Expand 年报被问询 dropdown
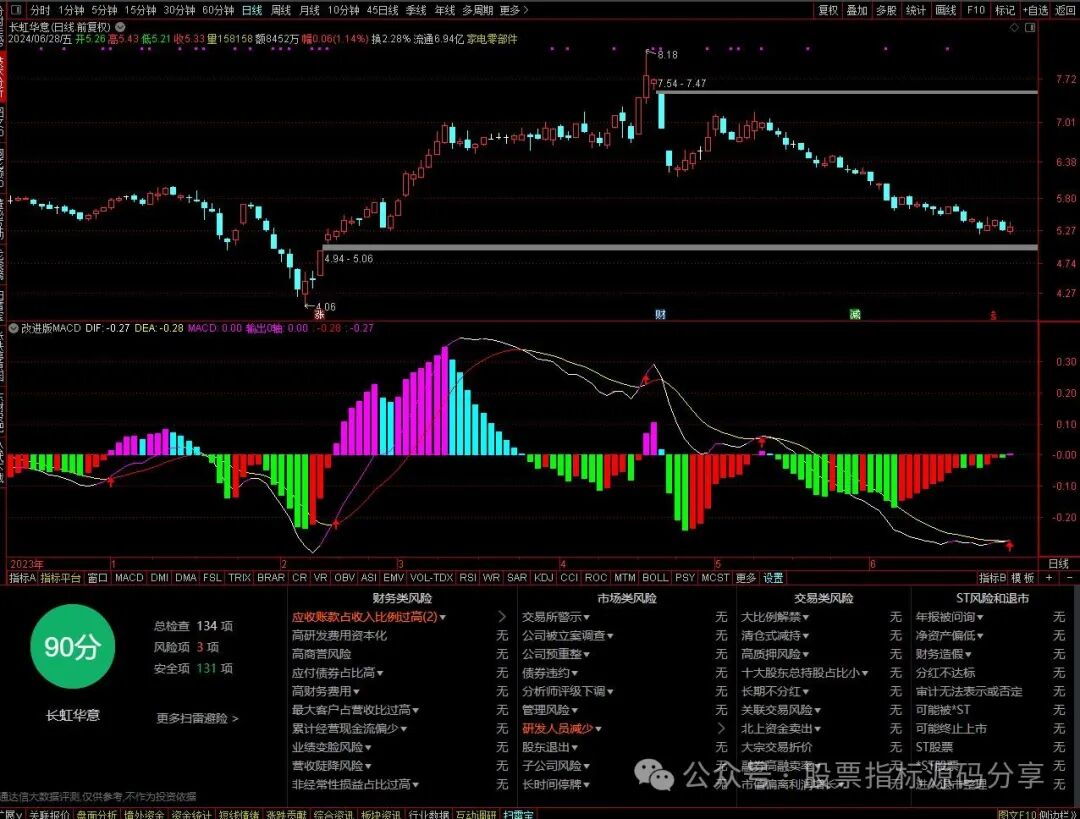Viewport: 1080px width, 819px height. point(950,616)
